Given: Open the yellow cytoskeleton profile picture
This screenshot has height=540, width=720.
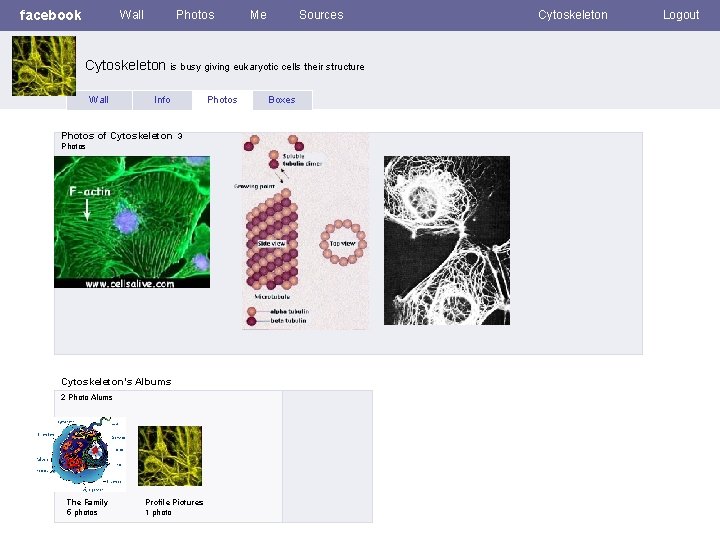Looking at the screenshot, I should (44, 66).
